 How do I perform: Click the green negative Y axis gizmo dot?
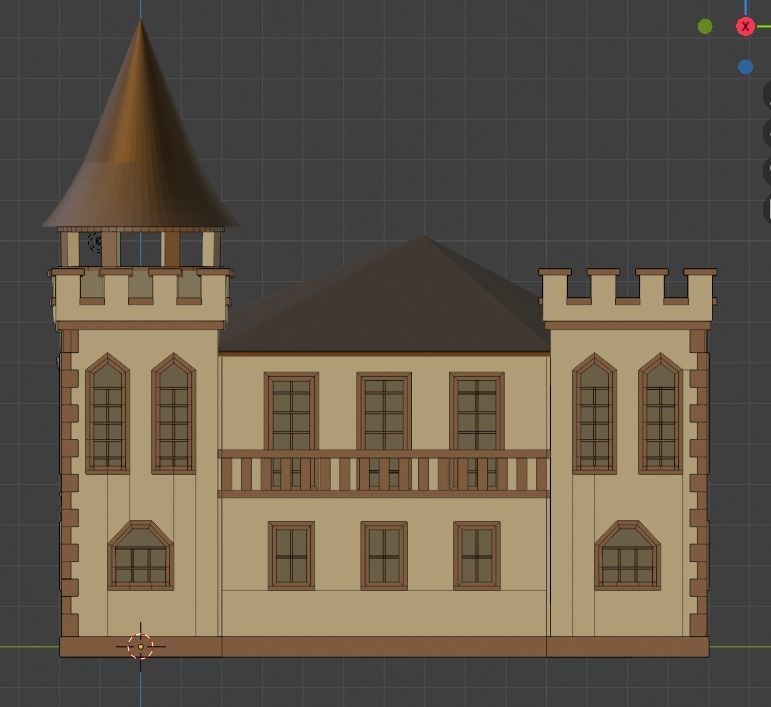click(705, 27)
